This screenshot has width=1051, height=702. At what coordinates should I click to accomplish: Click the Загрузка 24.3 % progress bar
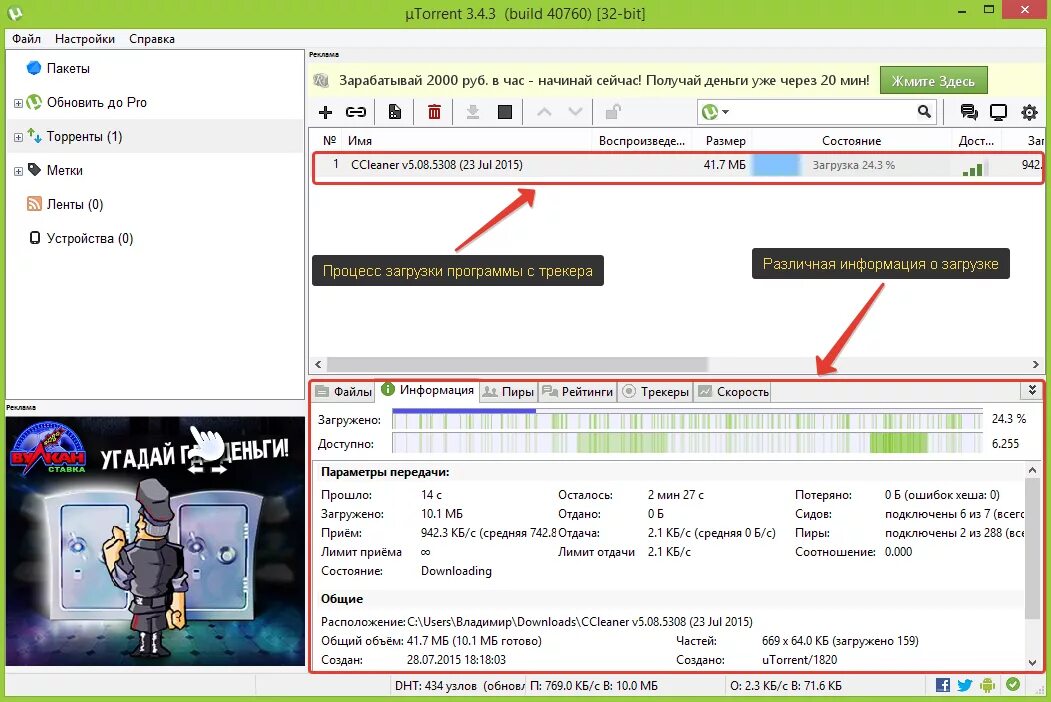click(851, 165)
